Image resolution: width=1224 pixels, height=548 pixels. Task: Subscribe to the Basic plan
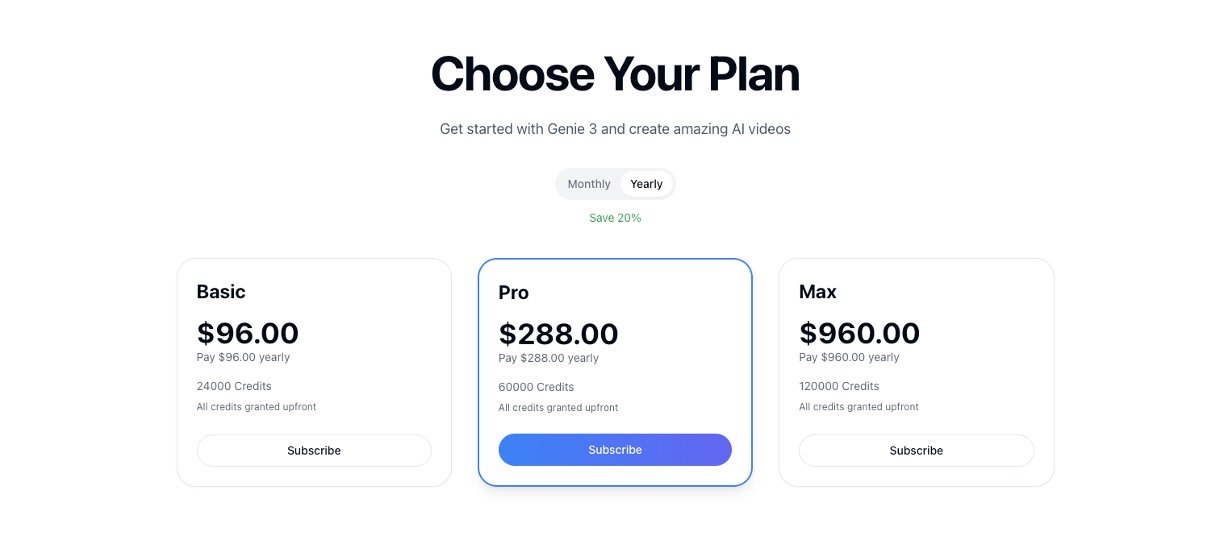click(x=314, y=451)
